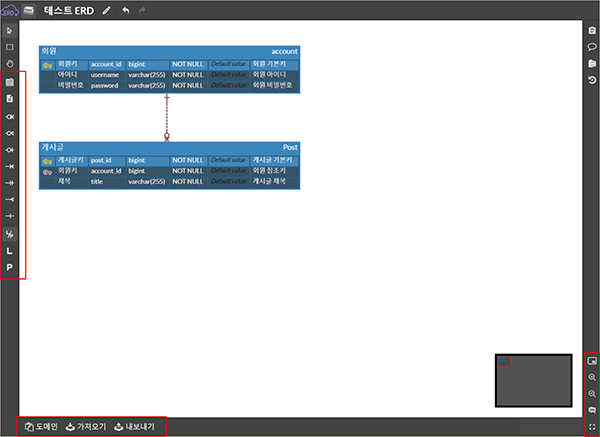This screenshot has width=600, height=437.
Task: Zoom out of the canvas
Action: coord(592,394)
